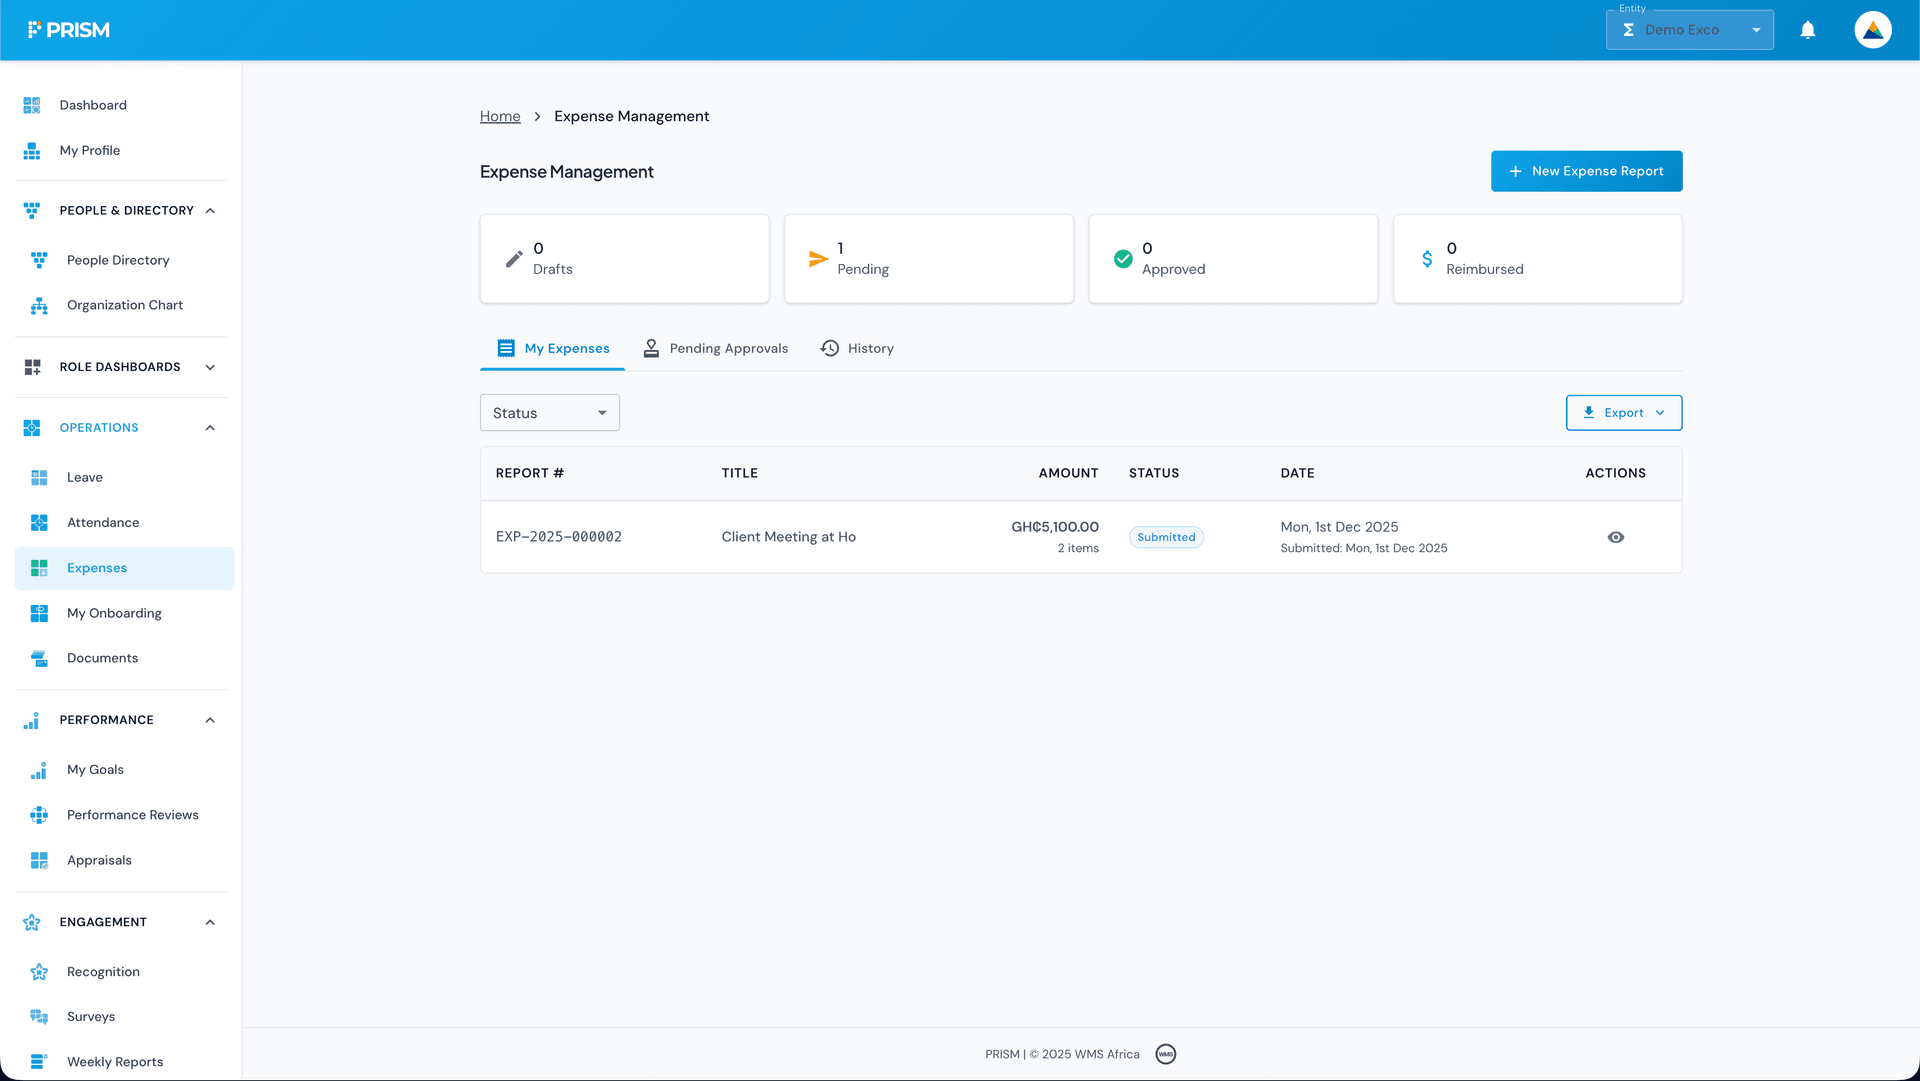Screen dimensions: 1920x1081
Task: Click the Organization Chart icon
Action: coord(39,305)
